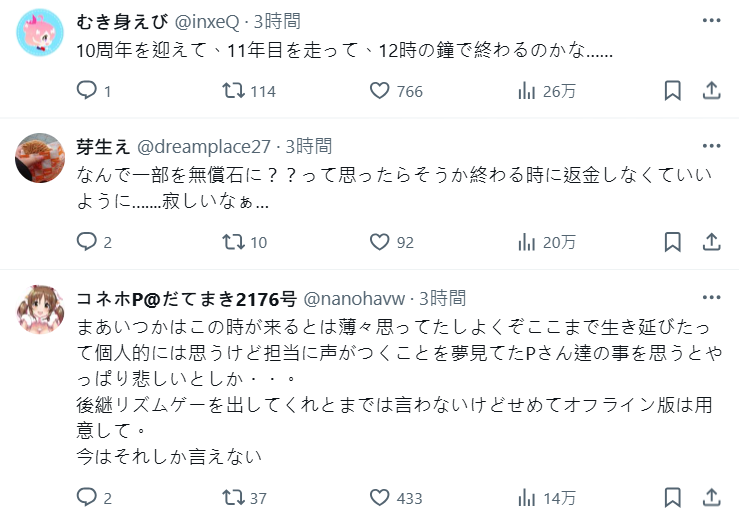Screen dimensions: 739x518
Task: Share the tweet by @nanohavw
Action: pyautogui.click(x=711, y=497)
